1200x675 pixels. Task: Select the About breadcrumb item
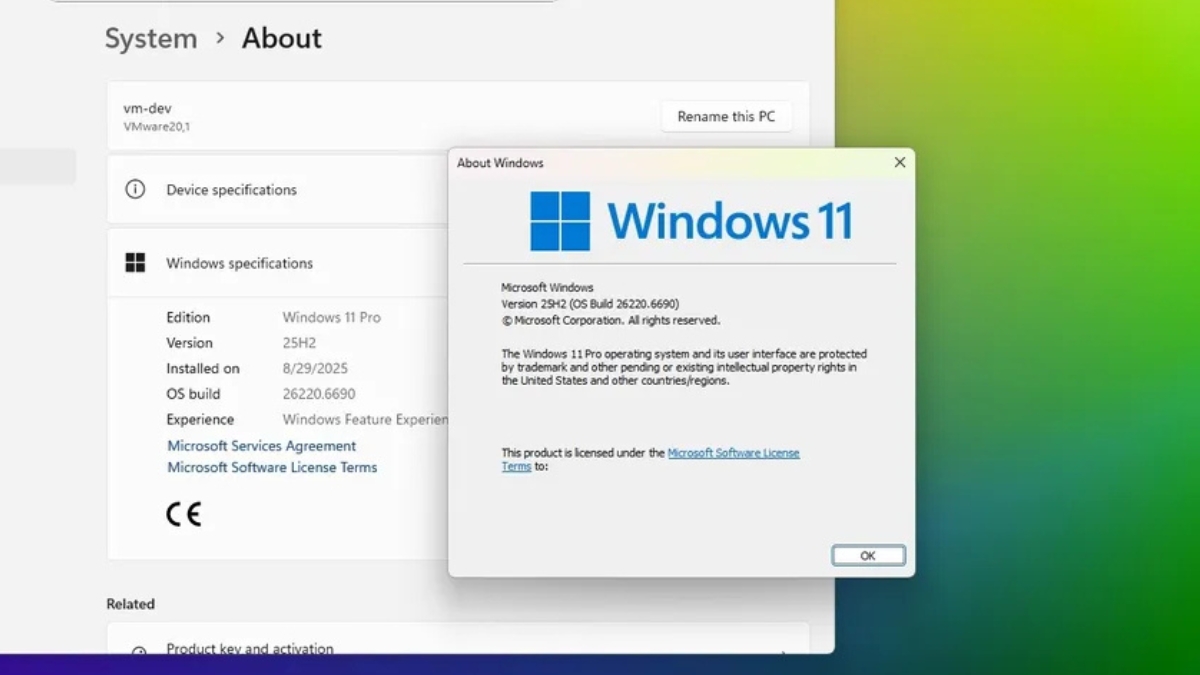[281, 38]
